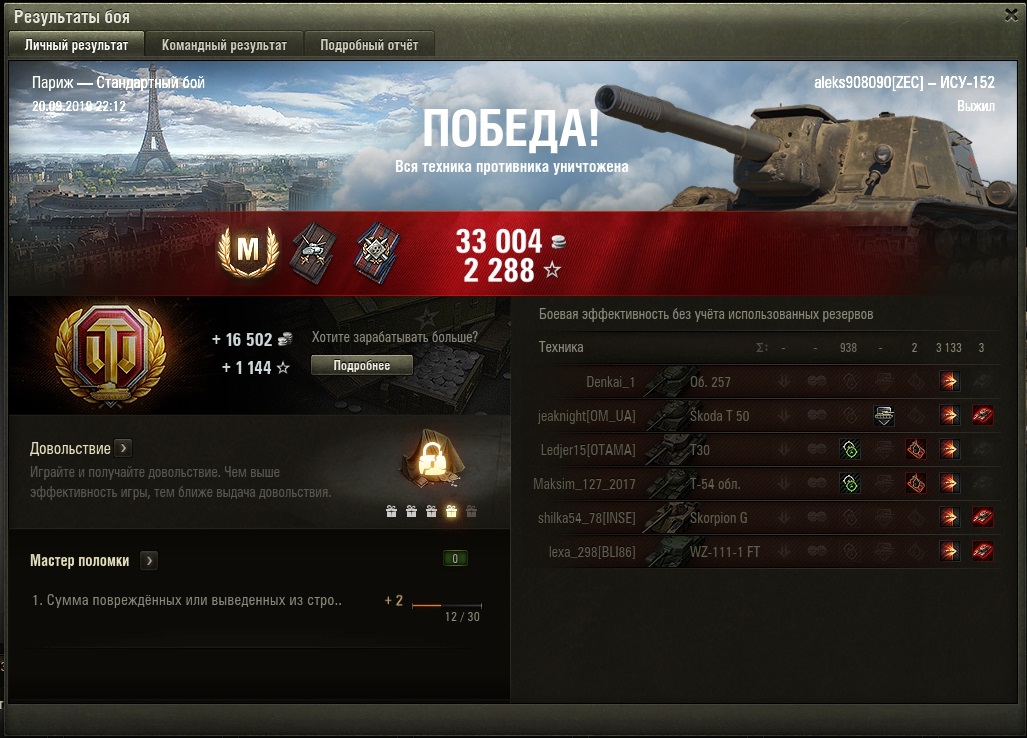The height and width of the screenshot is (738, 1027).
Task: Open the Командный результат tab
Action: tap(224, 45)
